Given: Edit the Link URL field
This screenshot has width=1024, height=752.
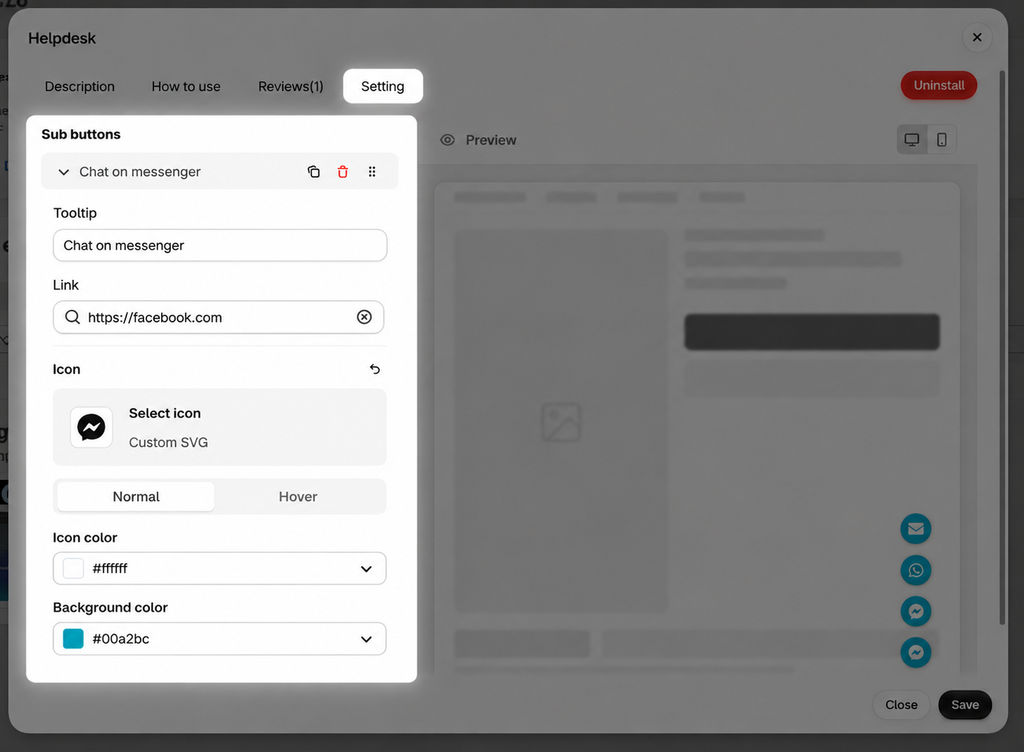Looking at the screenshot, I should 219,317.
